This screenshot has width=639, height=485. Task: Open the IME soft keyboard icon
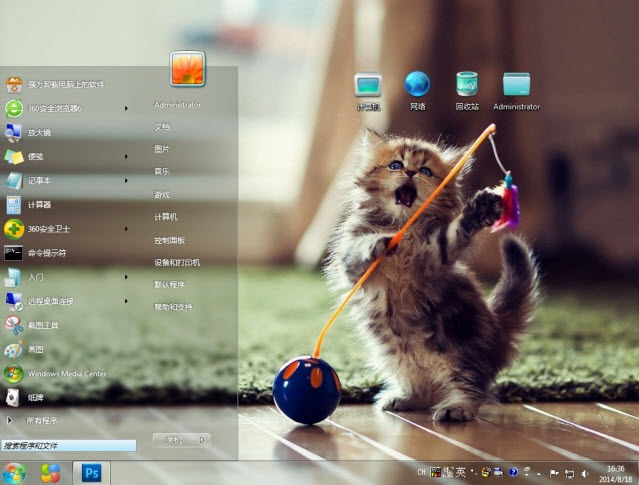click(498, 472)
